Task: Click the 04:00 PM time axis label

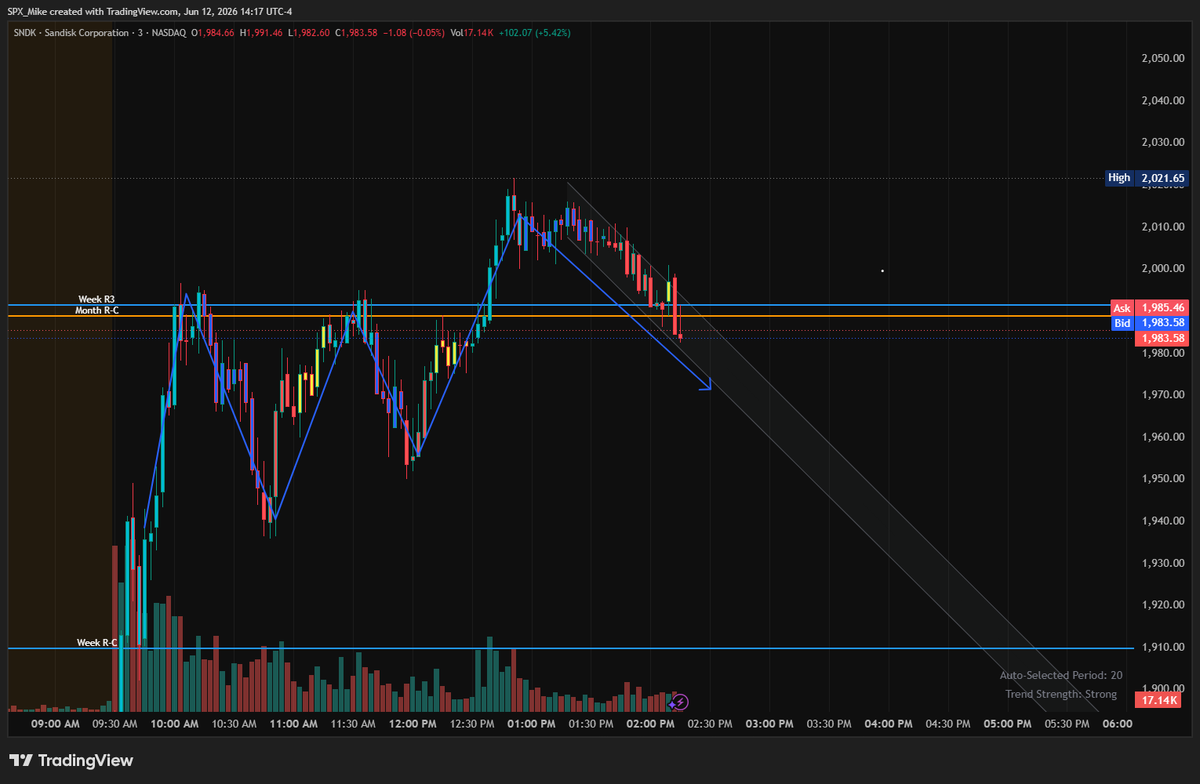Action: (888, 723)
